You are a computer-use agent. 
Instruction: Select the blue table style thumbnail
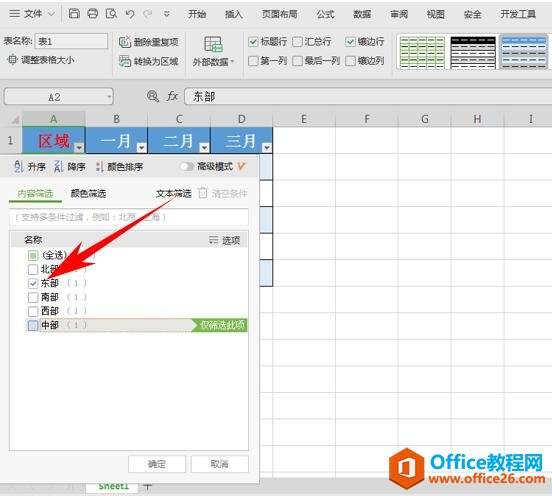[x=524, y=52]
